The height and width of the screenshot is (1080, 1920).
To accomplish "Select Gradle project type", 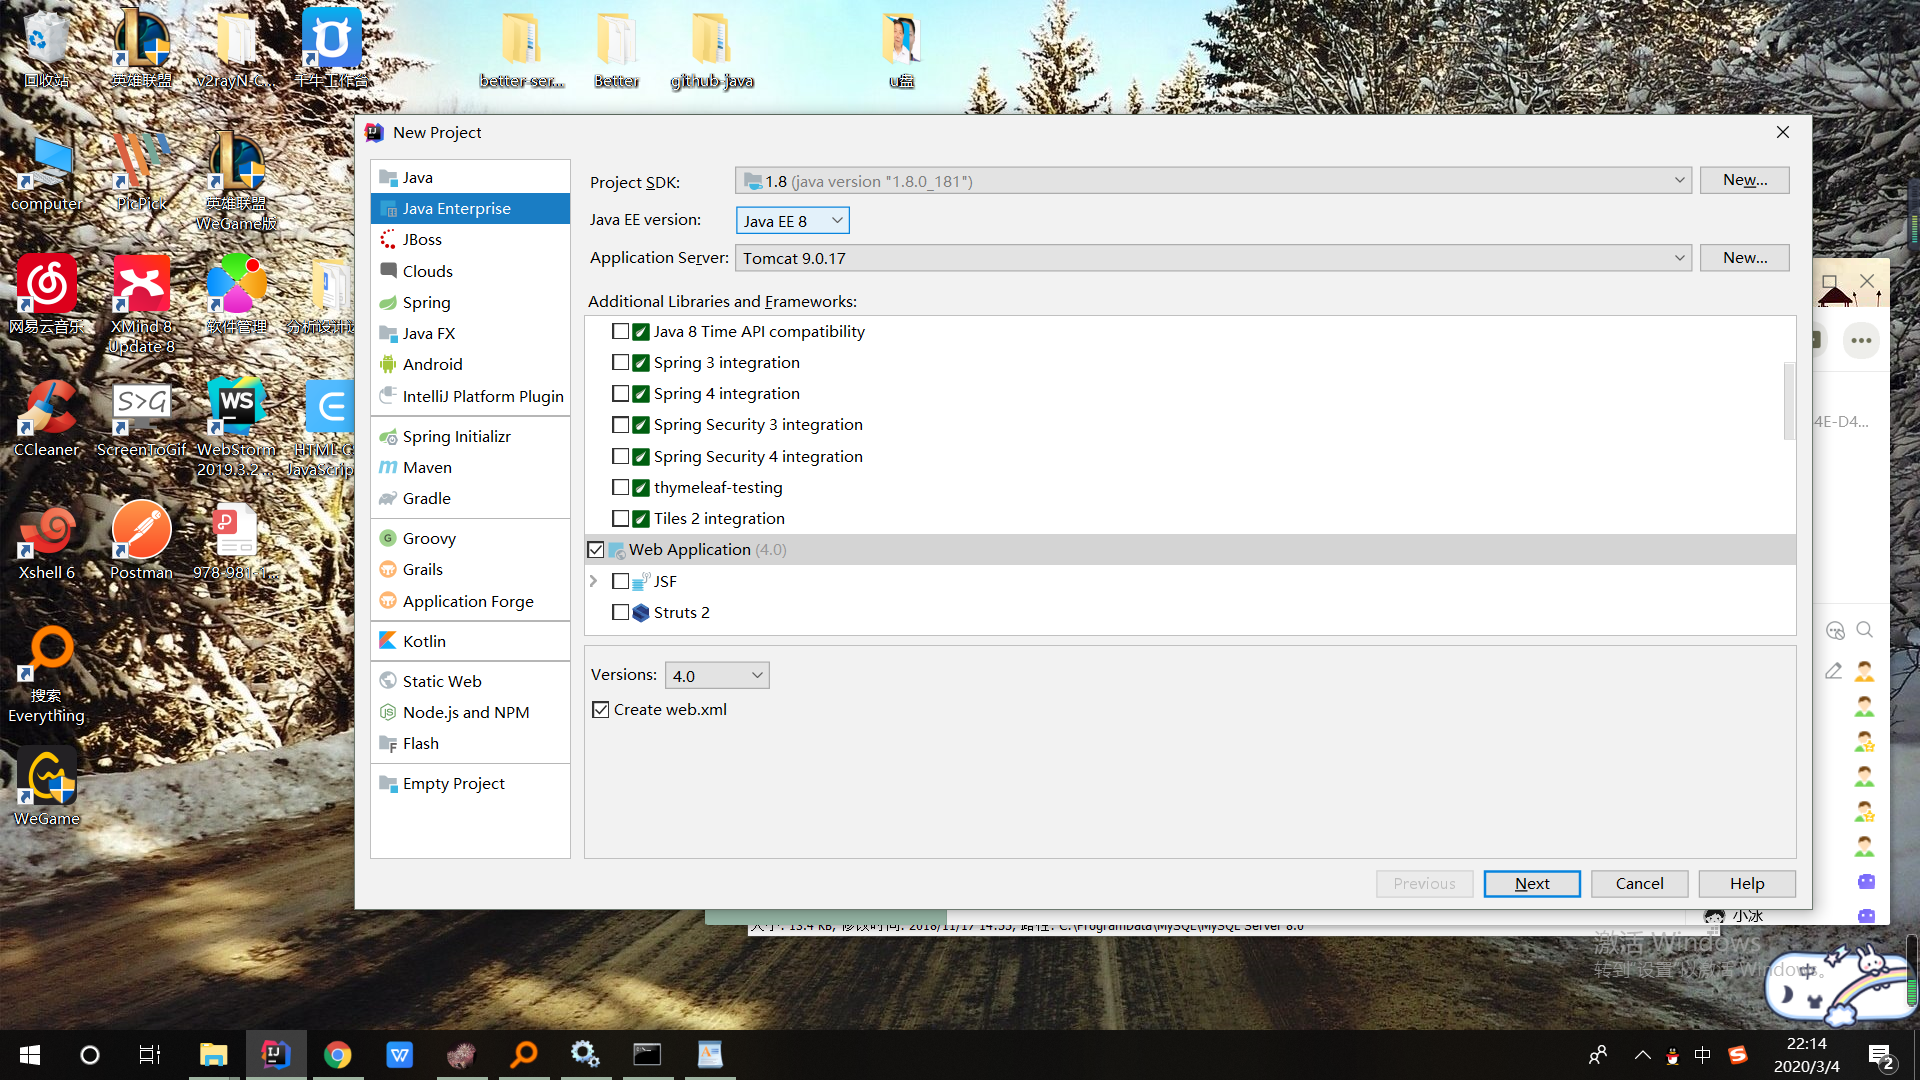I will pyautogui.click(x=470, y=498).
